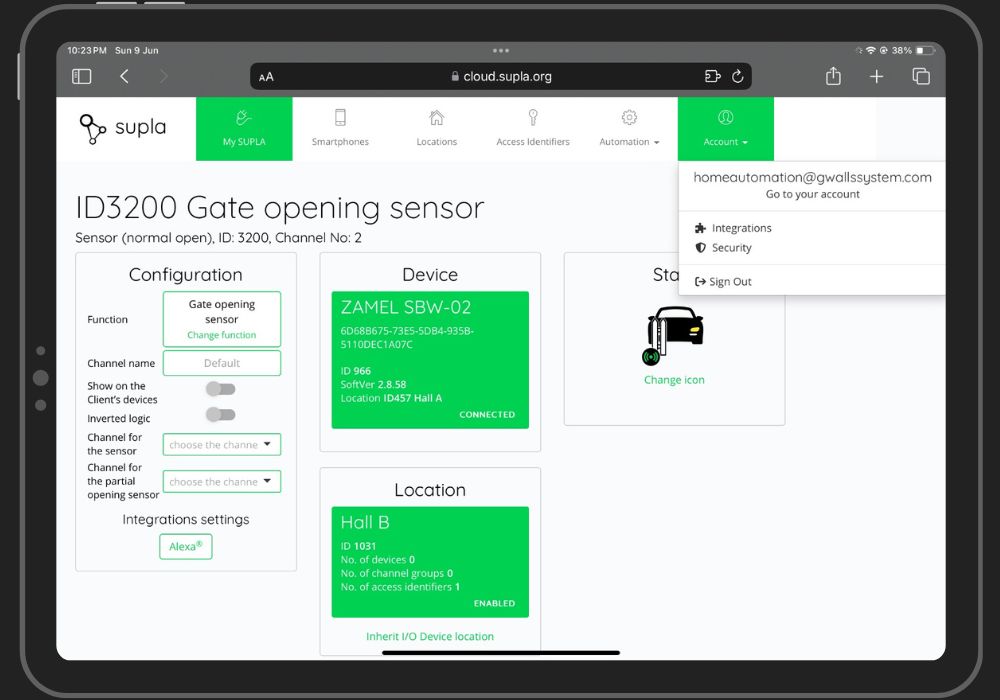The image size is (1000, 700).
Task: Open Safari sidebar panel icon
Action: 82,77
